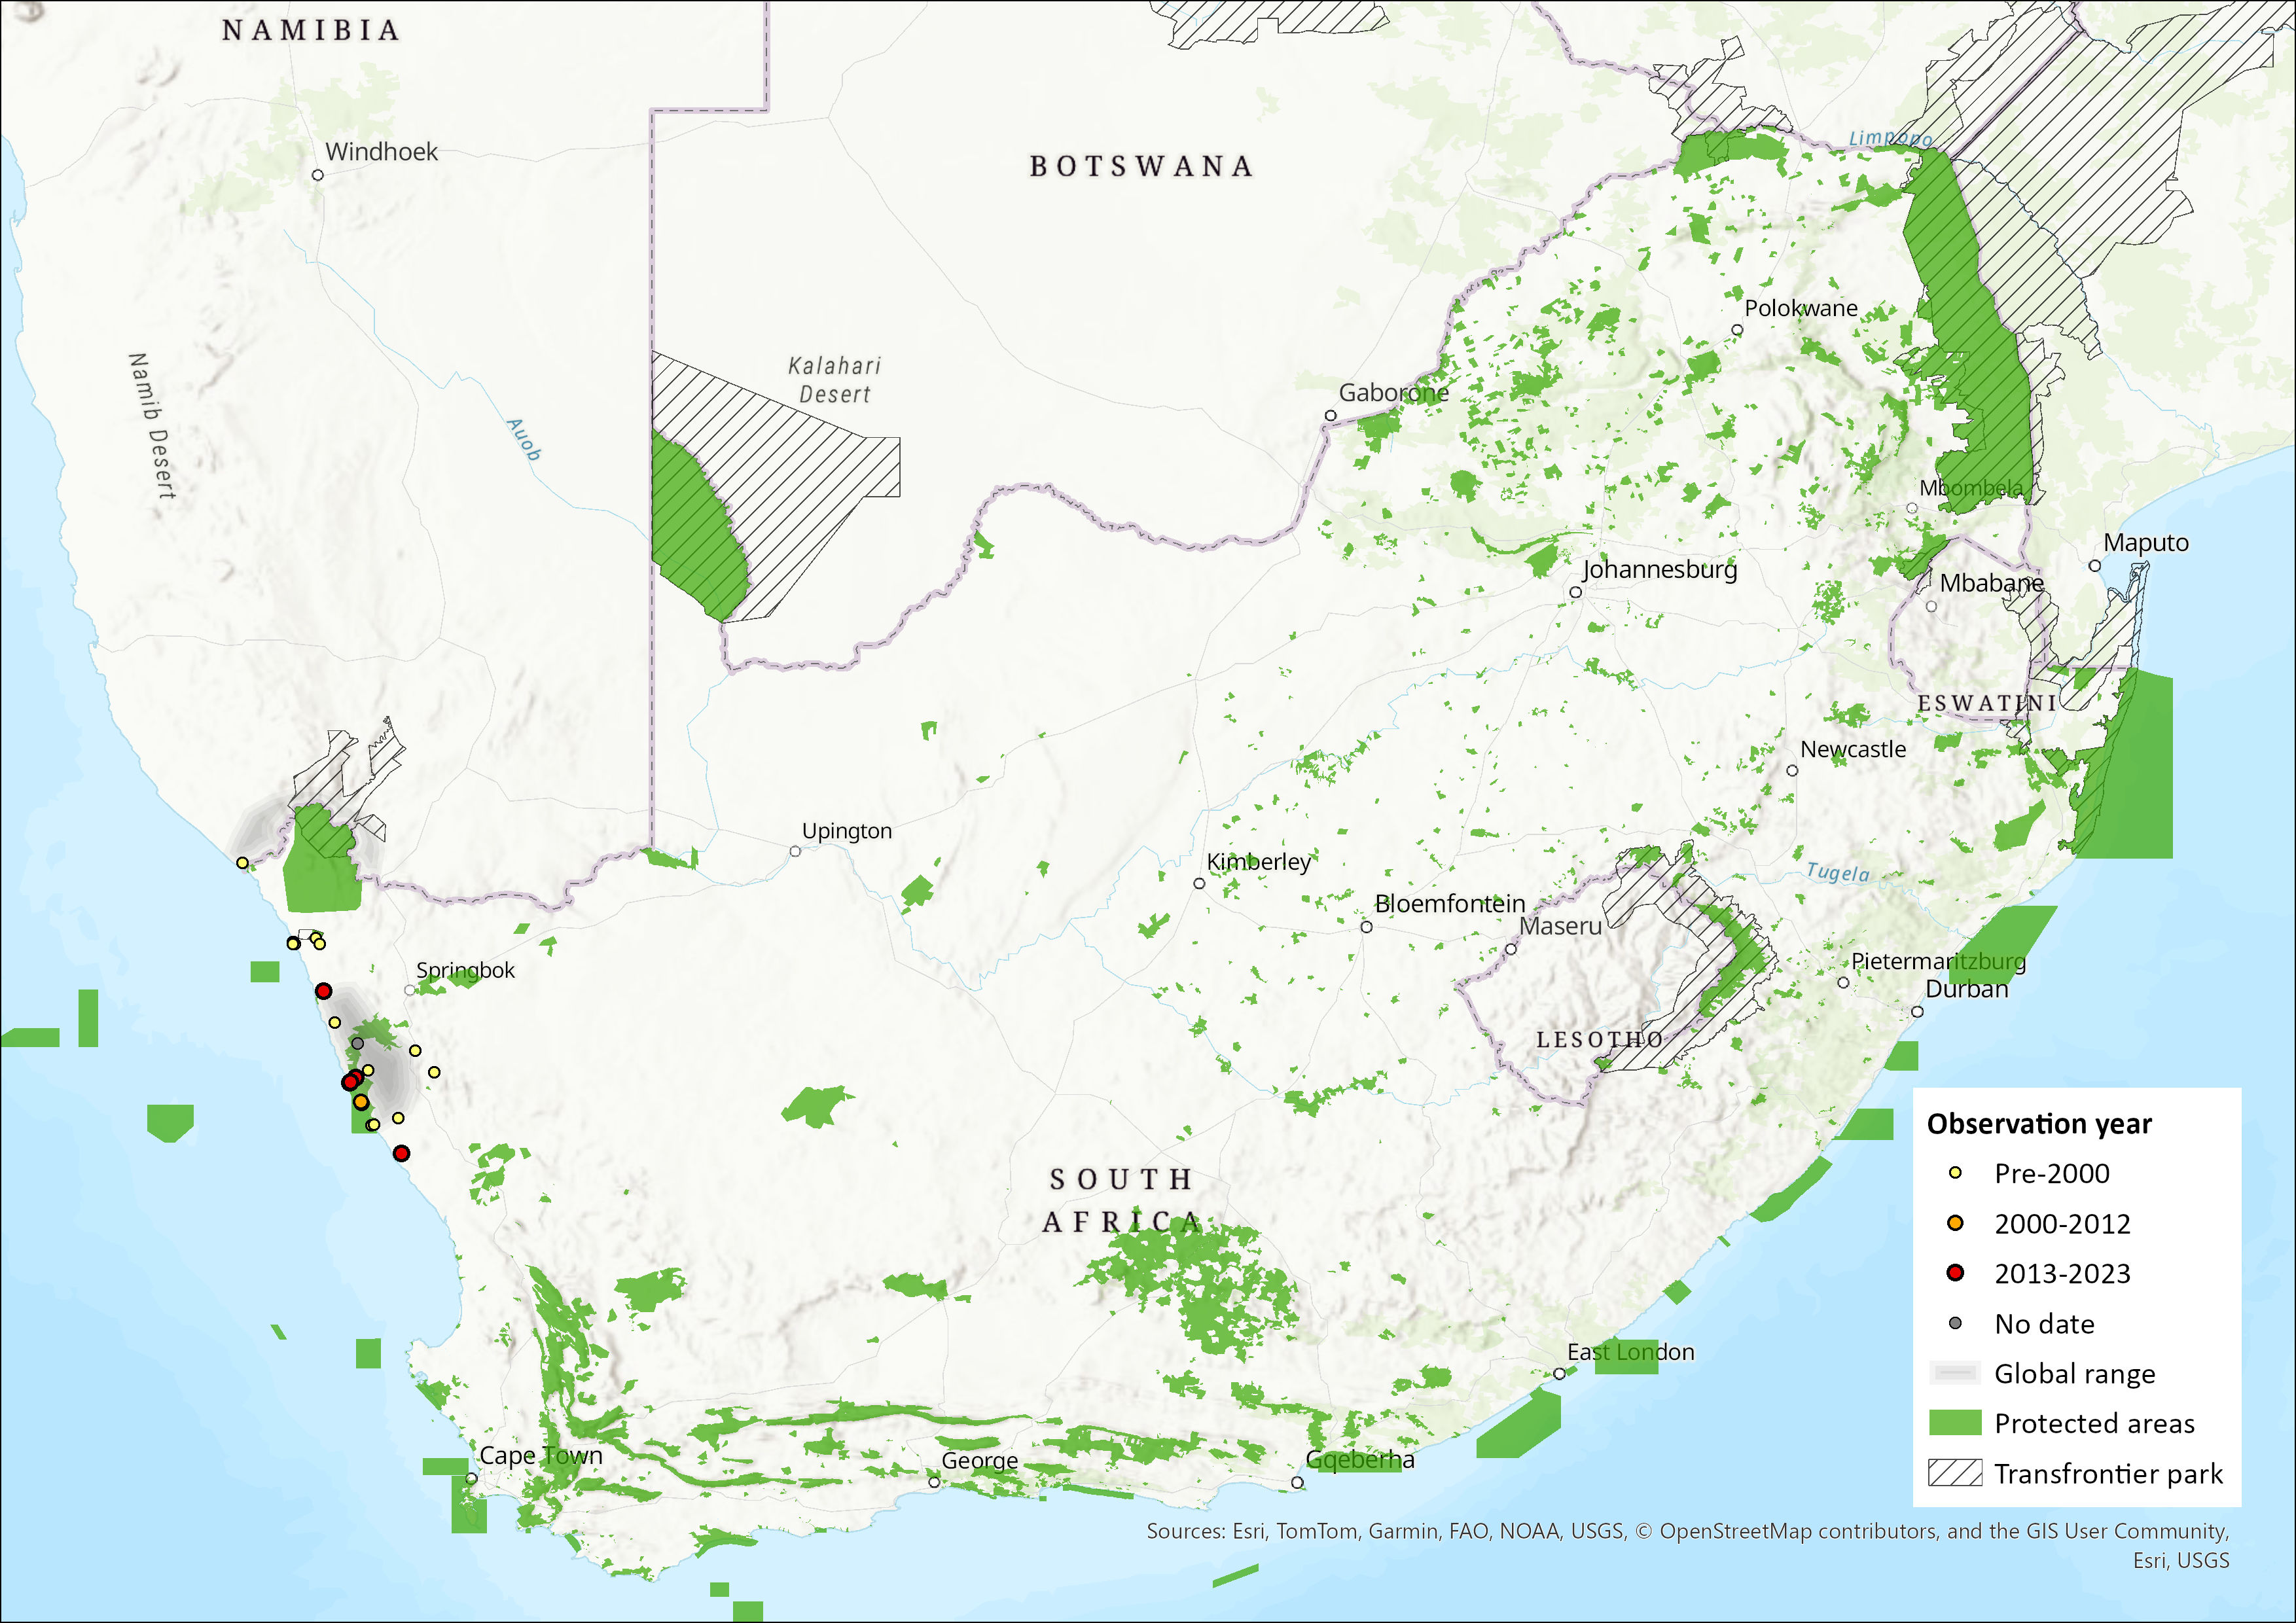Click the Transfrontier park hatched legend symbol
Screen dimensions: 2296x1623
click(1954, 1473)
